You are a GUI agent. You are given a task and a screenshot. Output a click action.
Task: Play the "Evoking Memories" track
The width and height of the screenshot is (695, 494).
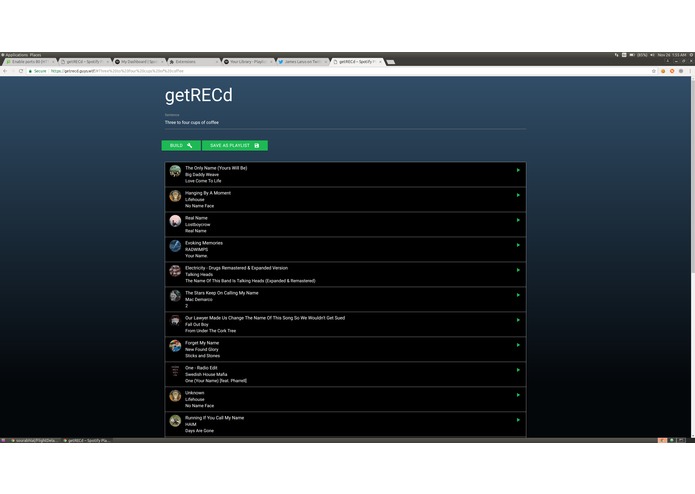518,245
